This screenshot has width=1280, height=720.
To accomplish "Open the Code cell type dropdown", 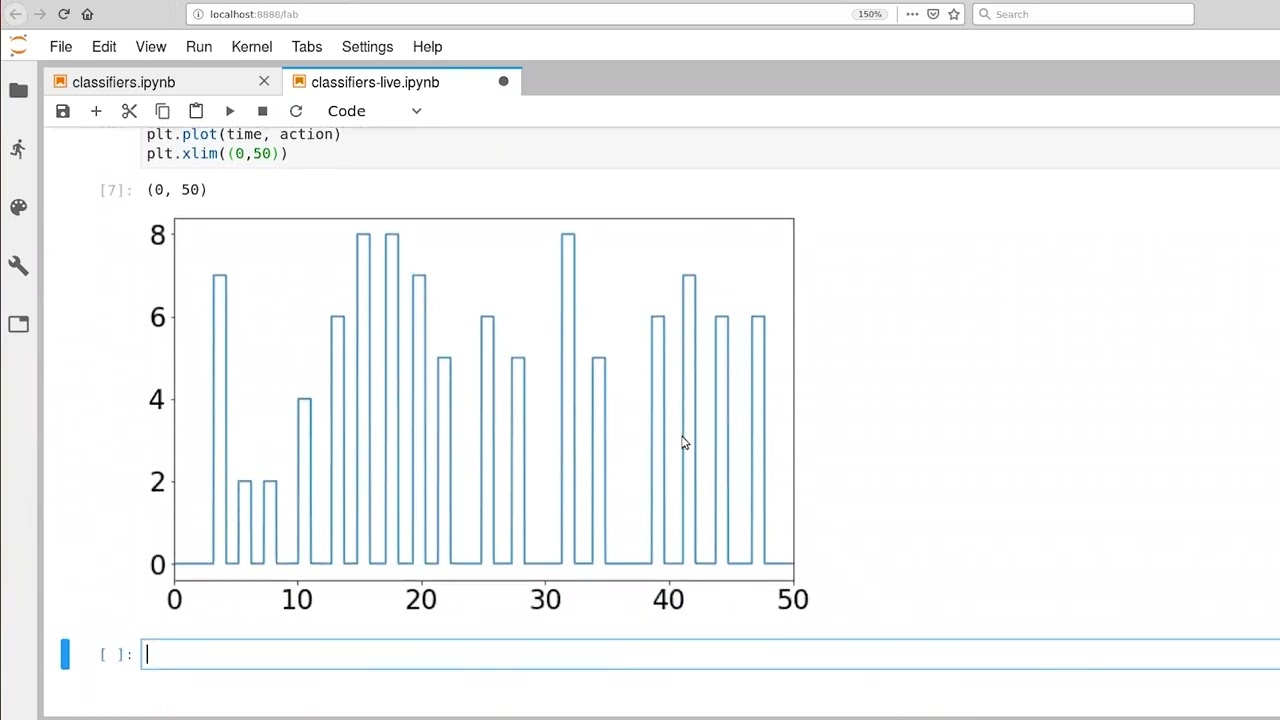I will pos(375,111).
